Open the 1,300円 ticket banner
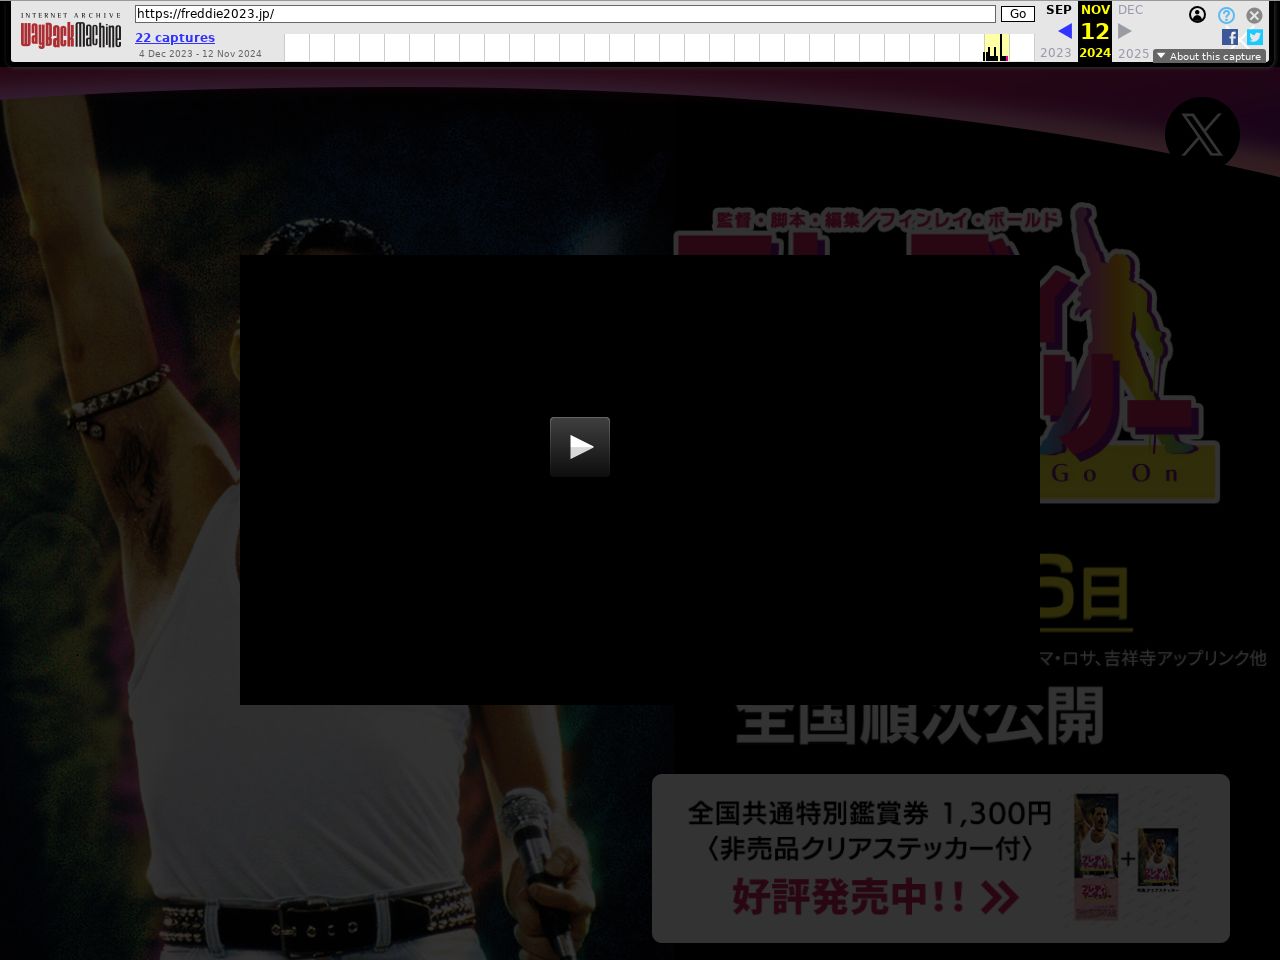 pyautogui.click(x=941, y=858)
